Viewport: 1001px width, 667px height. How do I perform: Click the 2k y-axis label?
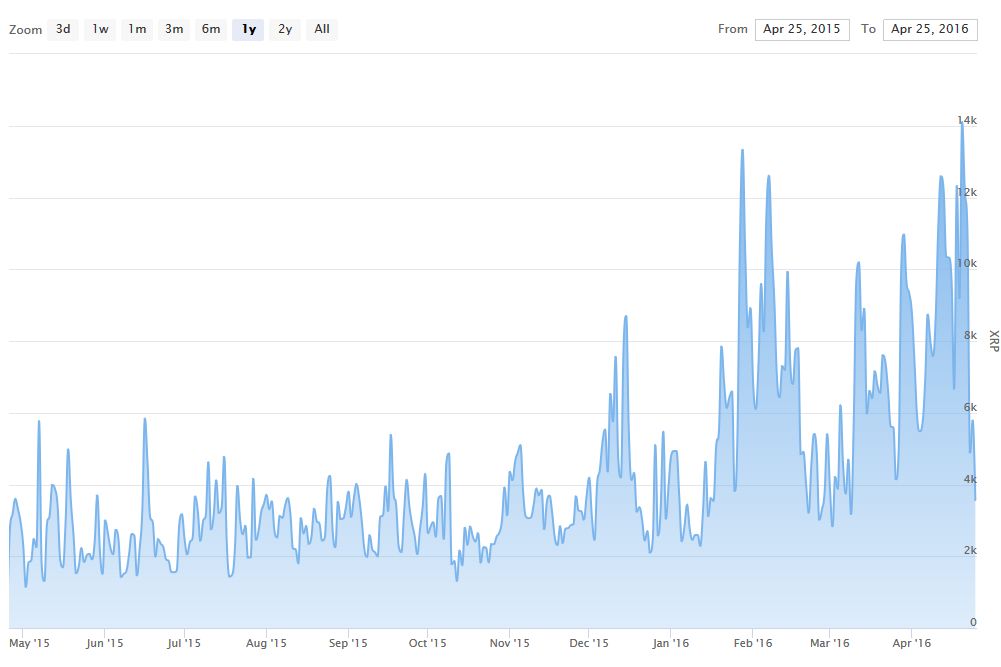970,550
